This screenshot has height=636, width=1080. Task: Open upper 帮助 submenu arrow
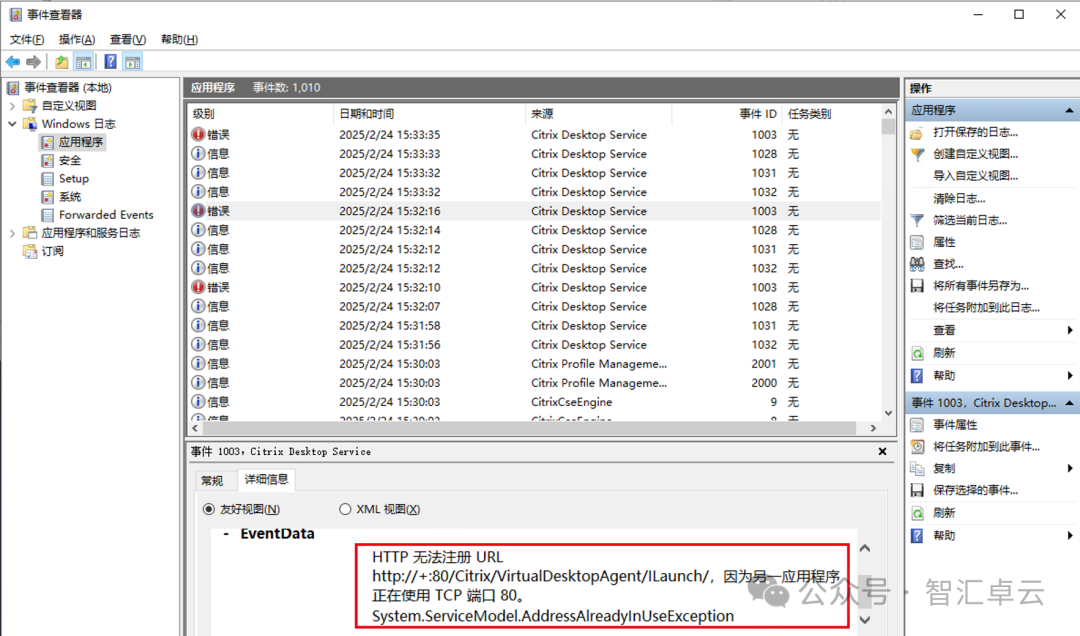(1070, 376)
